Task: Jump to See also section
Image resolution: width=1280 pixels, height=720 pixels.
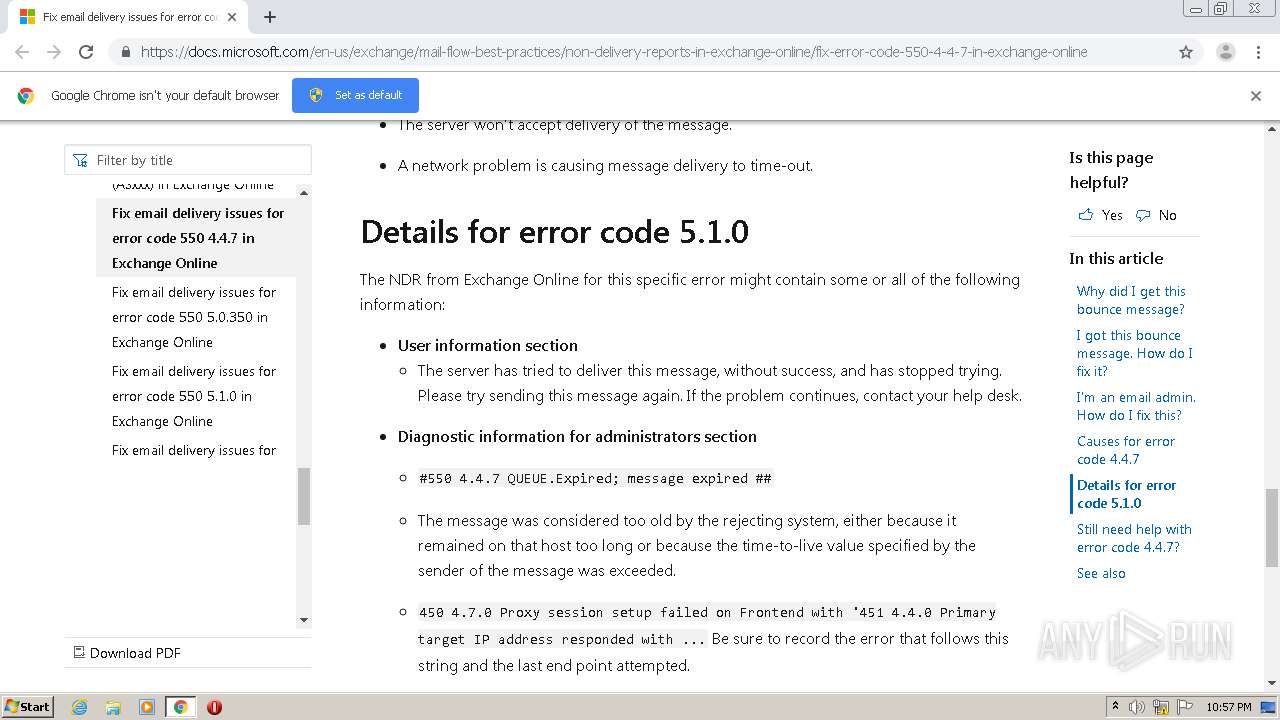Action: point(1101,573)
